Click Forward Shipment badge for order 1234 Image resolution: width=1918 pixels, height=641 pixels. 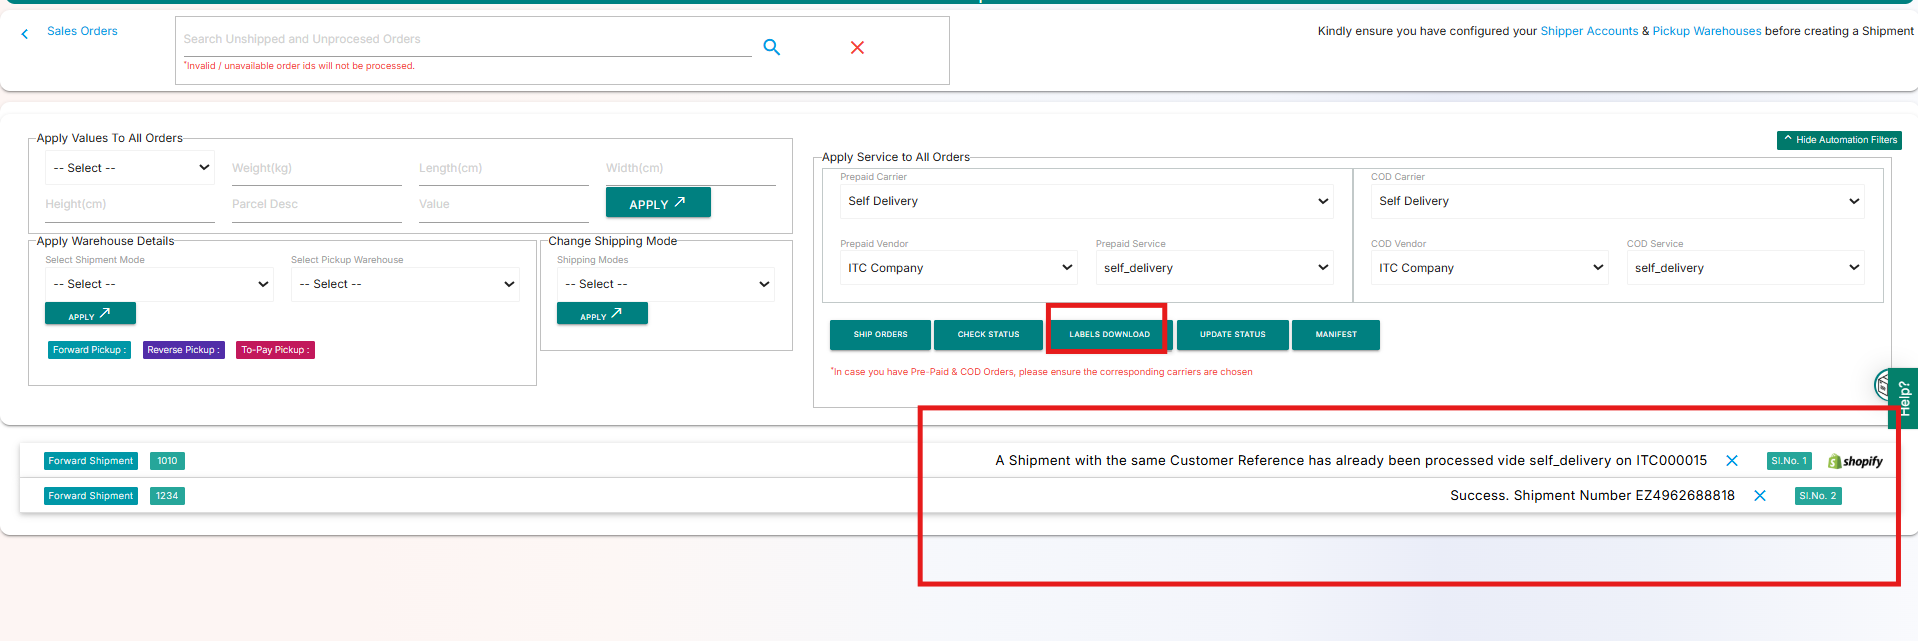[91, 496]
